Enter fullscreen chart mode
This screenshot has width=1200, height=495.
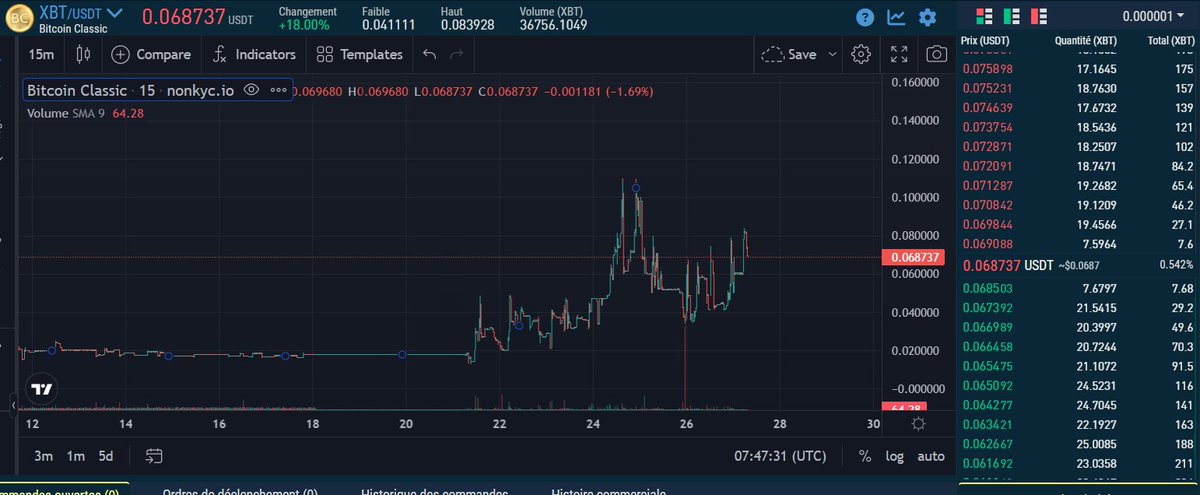point(899,54)
